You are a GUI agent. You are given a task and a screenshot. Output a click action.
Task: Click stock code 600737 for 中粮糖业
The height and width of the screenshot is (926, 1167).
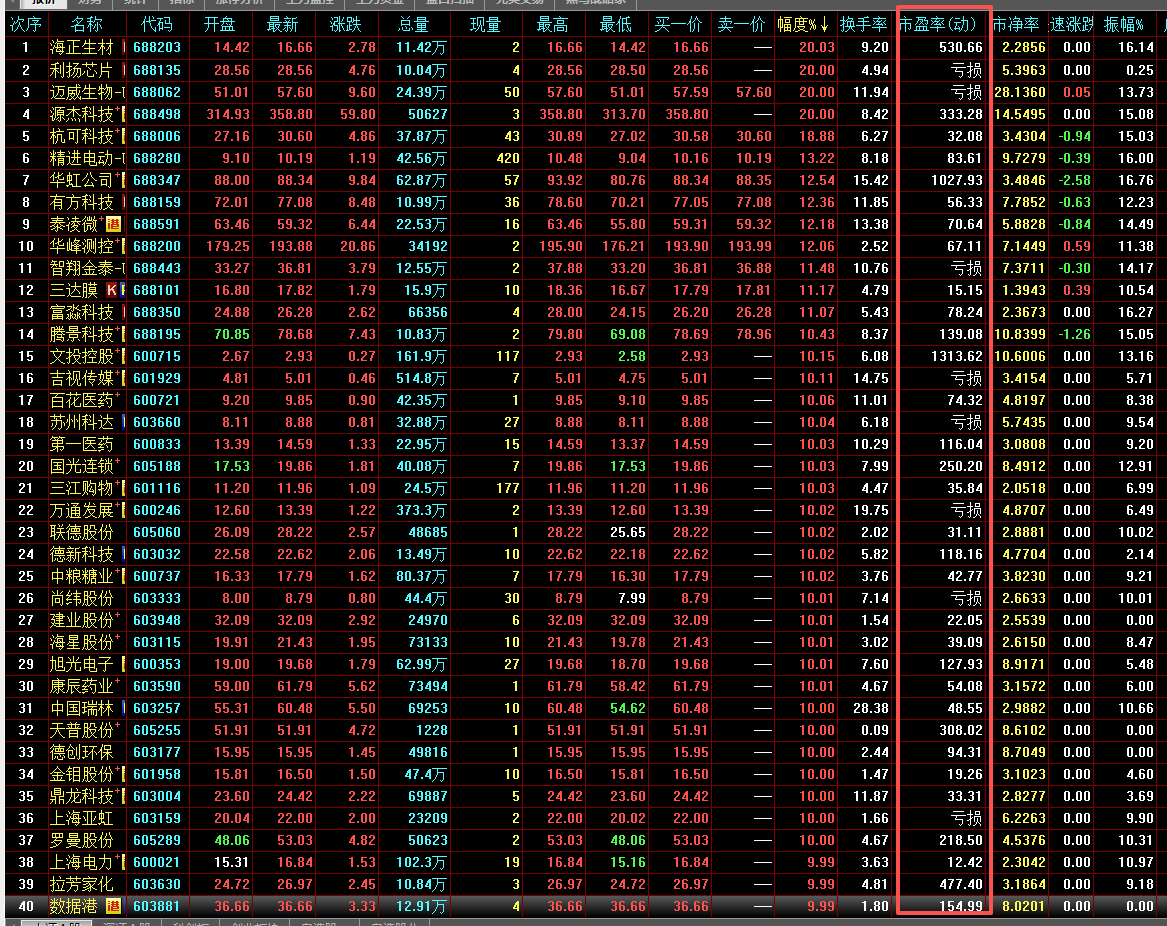pyautogui.click(x=157, y=576)
